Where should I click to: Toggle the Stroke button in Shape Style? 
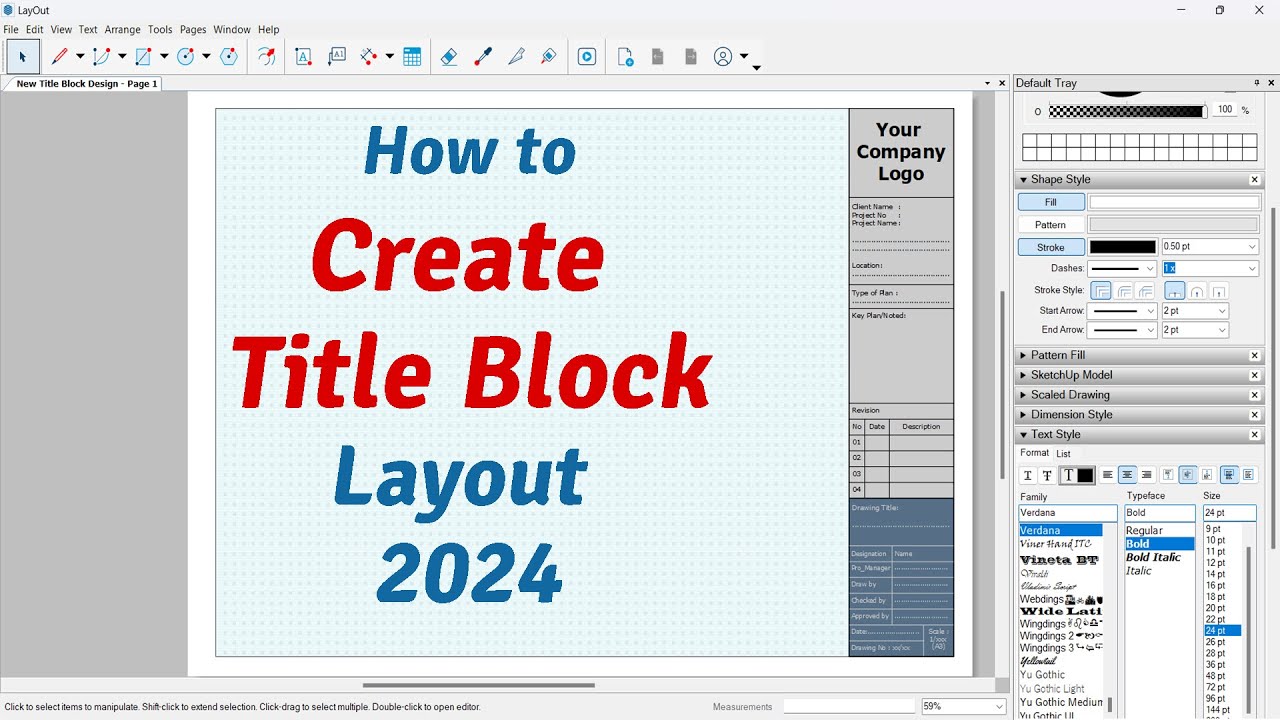tap(1051, 247)
